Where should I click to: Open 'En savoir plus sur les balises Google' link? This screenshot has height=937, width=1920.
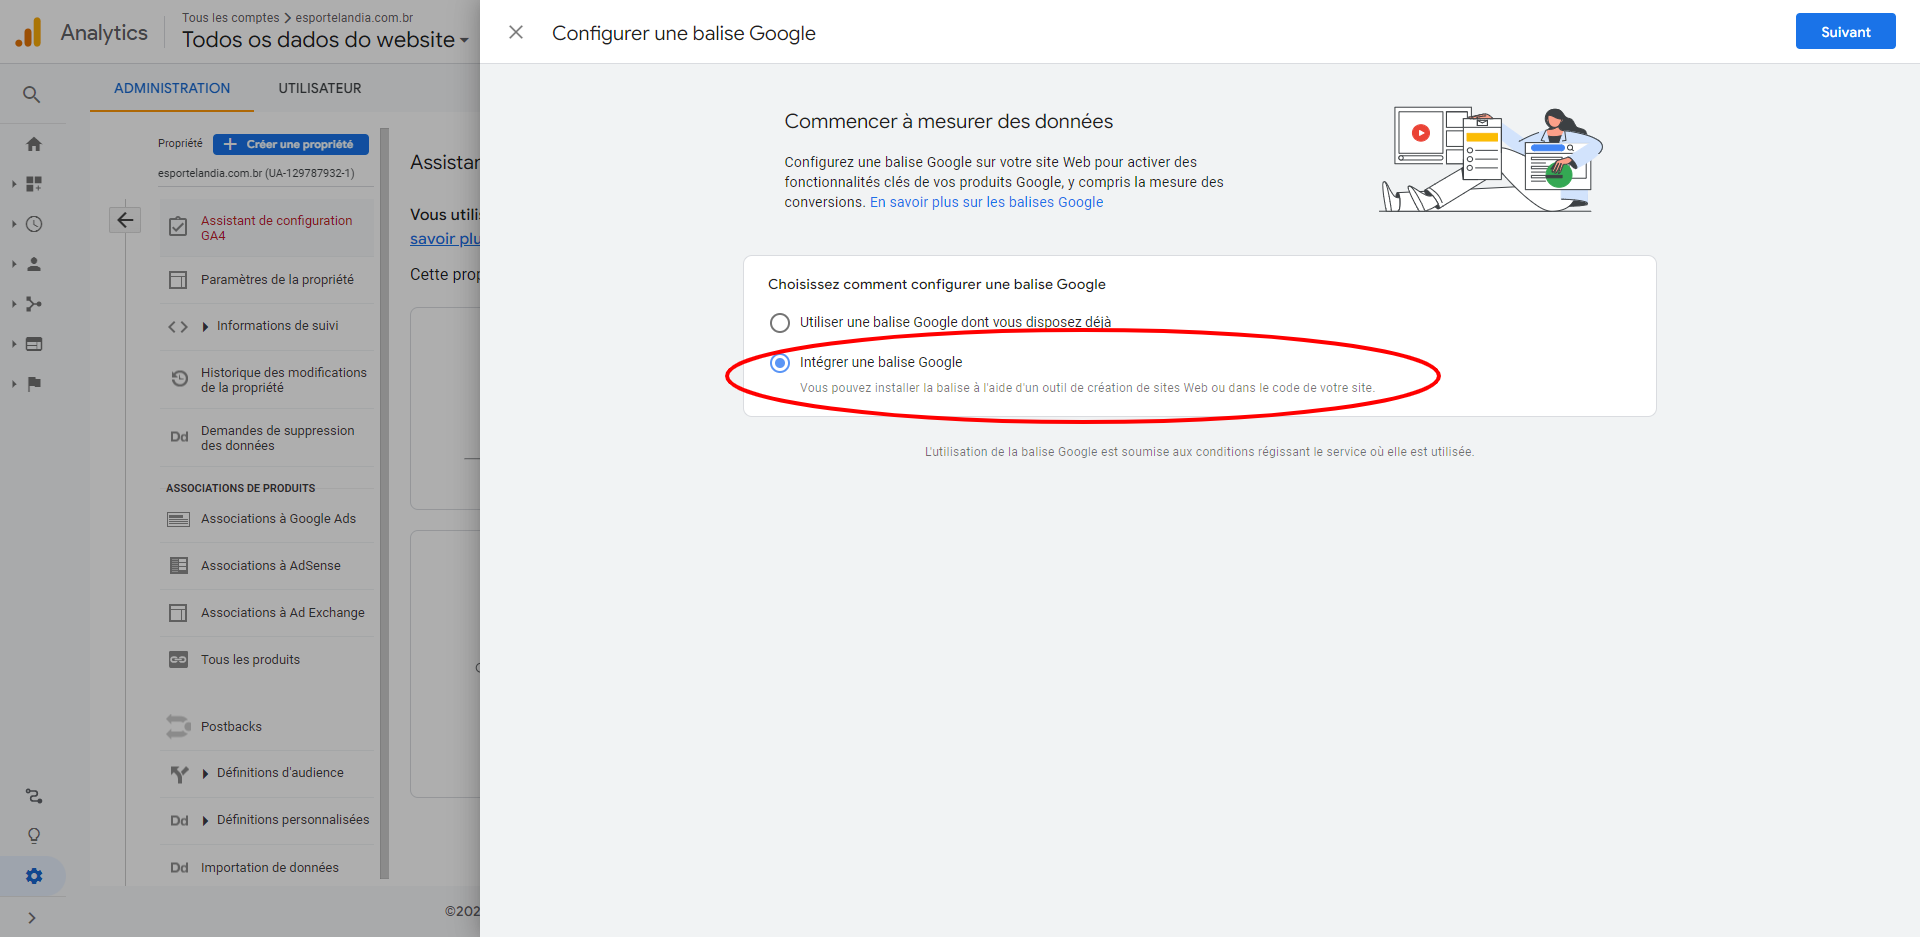tap(986, 202)
